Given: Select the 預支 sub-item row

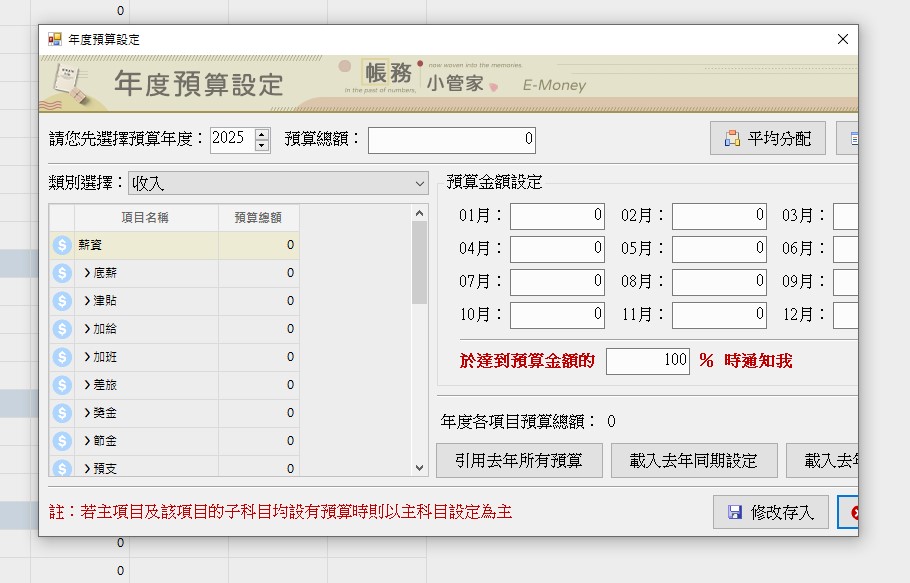Looking at the screenshot, I should pos(174,466).
